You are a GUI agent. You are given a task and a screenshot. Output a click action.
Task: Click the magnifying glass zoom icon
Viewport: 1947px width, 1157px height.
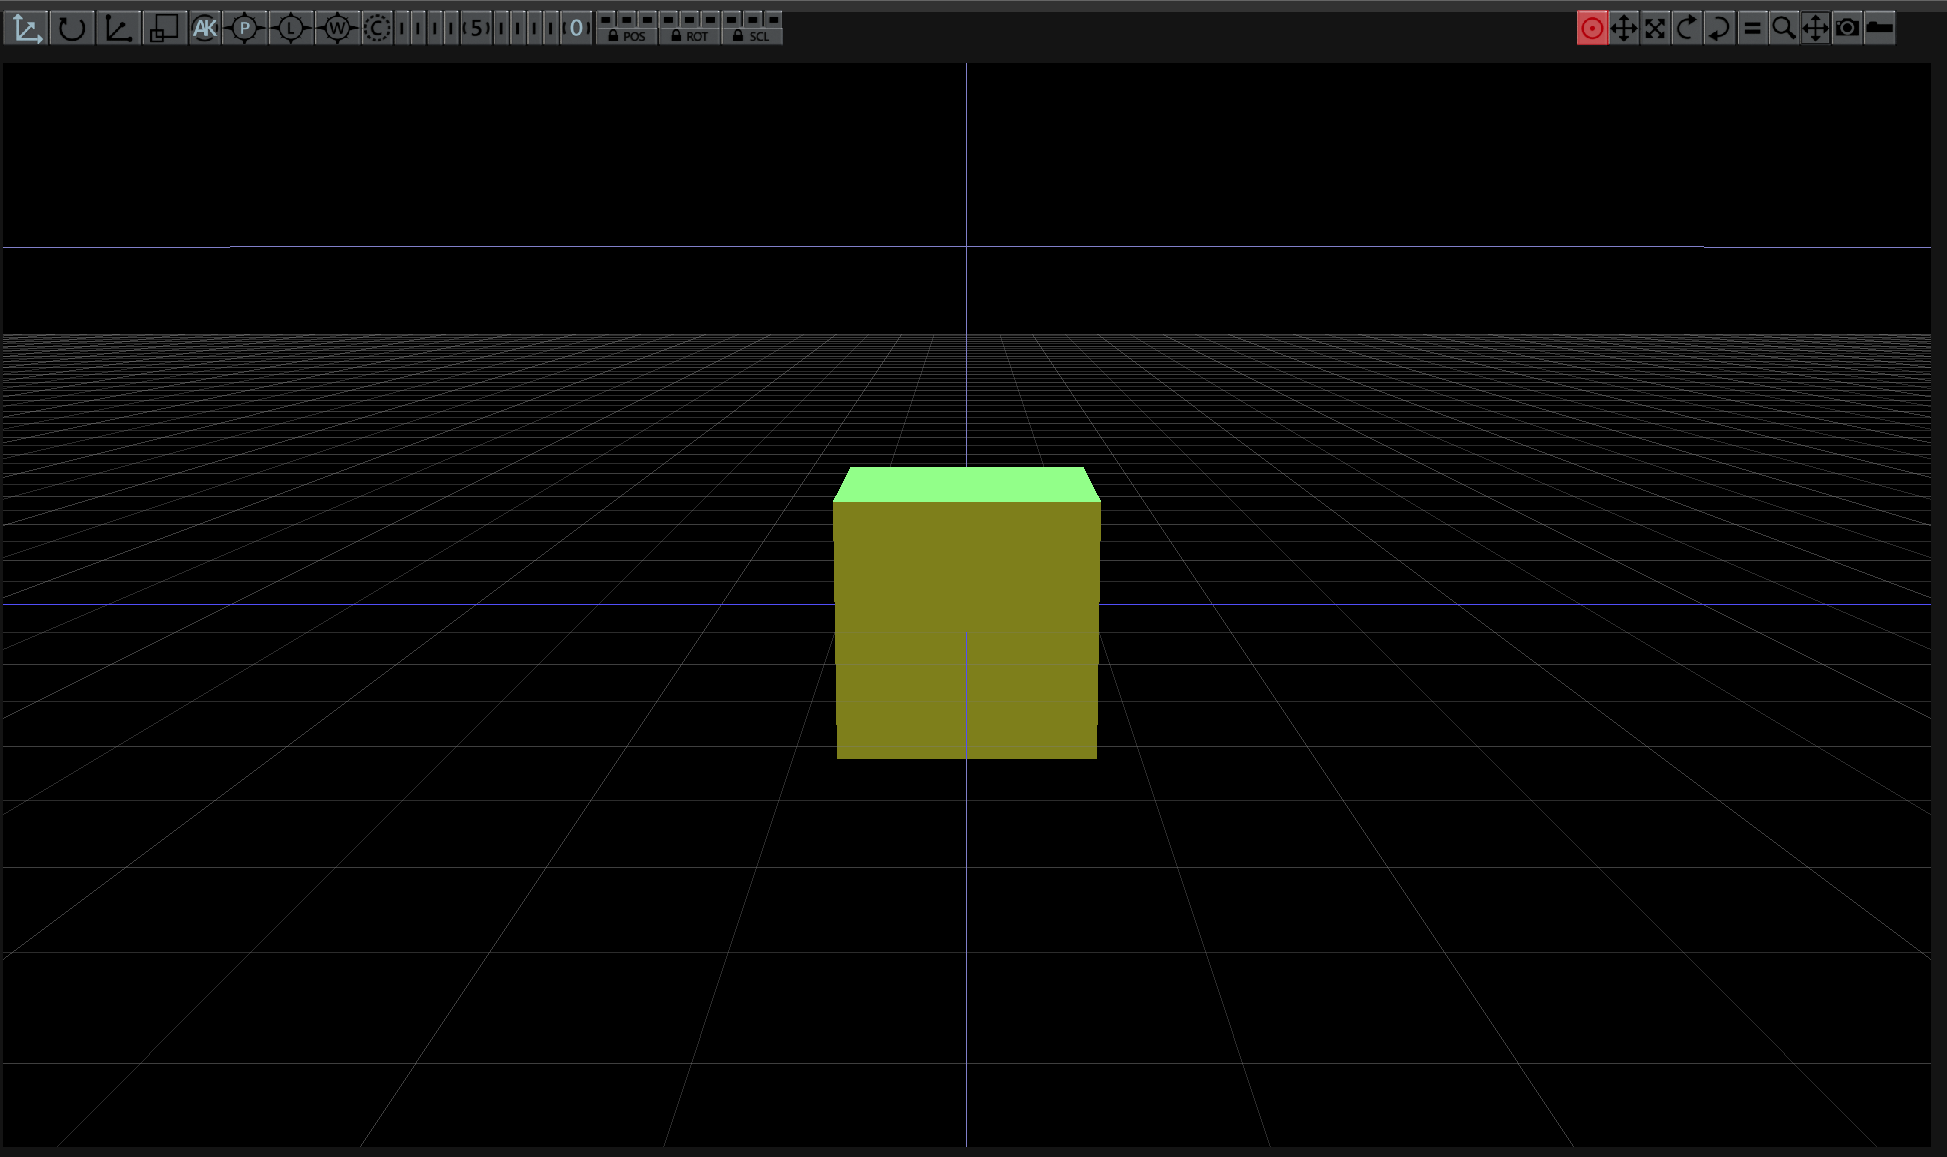point(1784,28)
